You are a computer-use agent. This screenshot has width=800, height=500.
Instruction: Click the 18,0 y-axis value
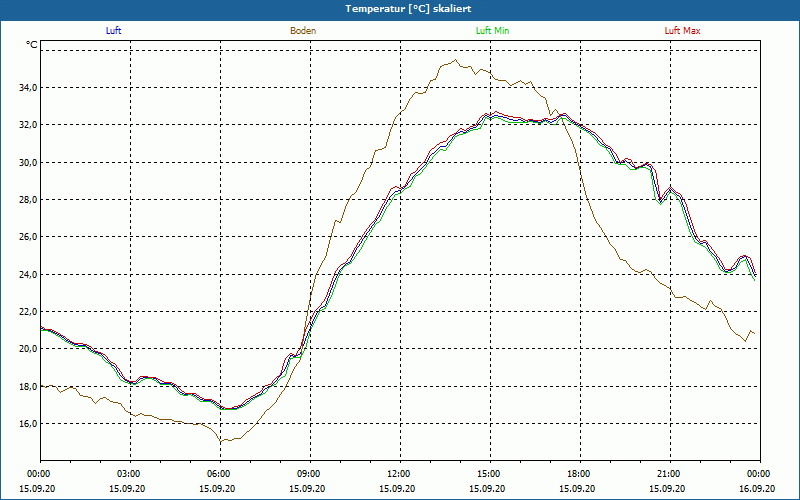pos(28,386)
